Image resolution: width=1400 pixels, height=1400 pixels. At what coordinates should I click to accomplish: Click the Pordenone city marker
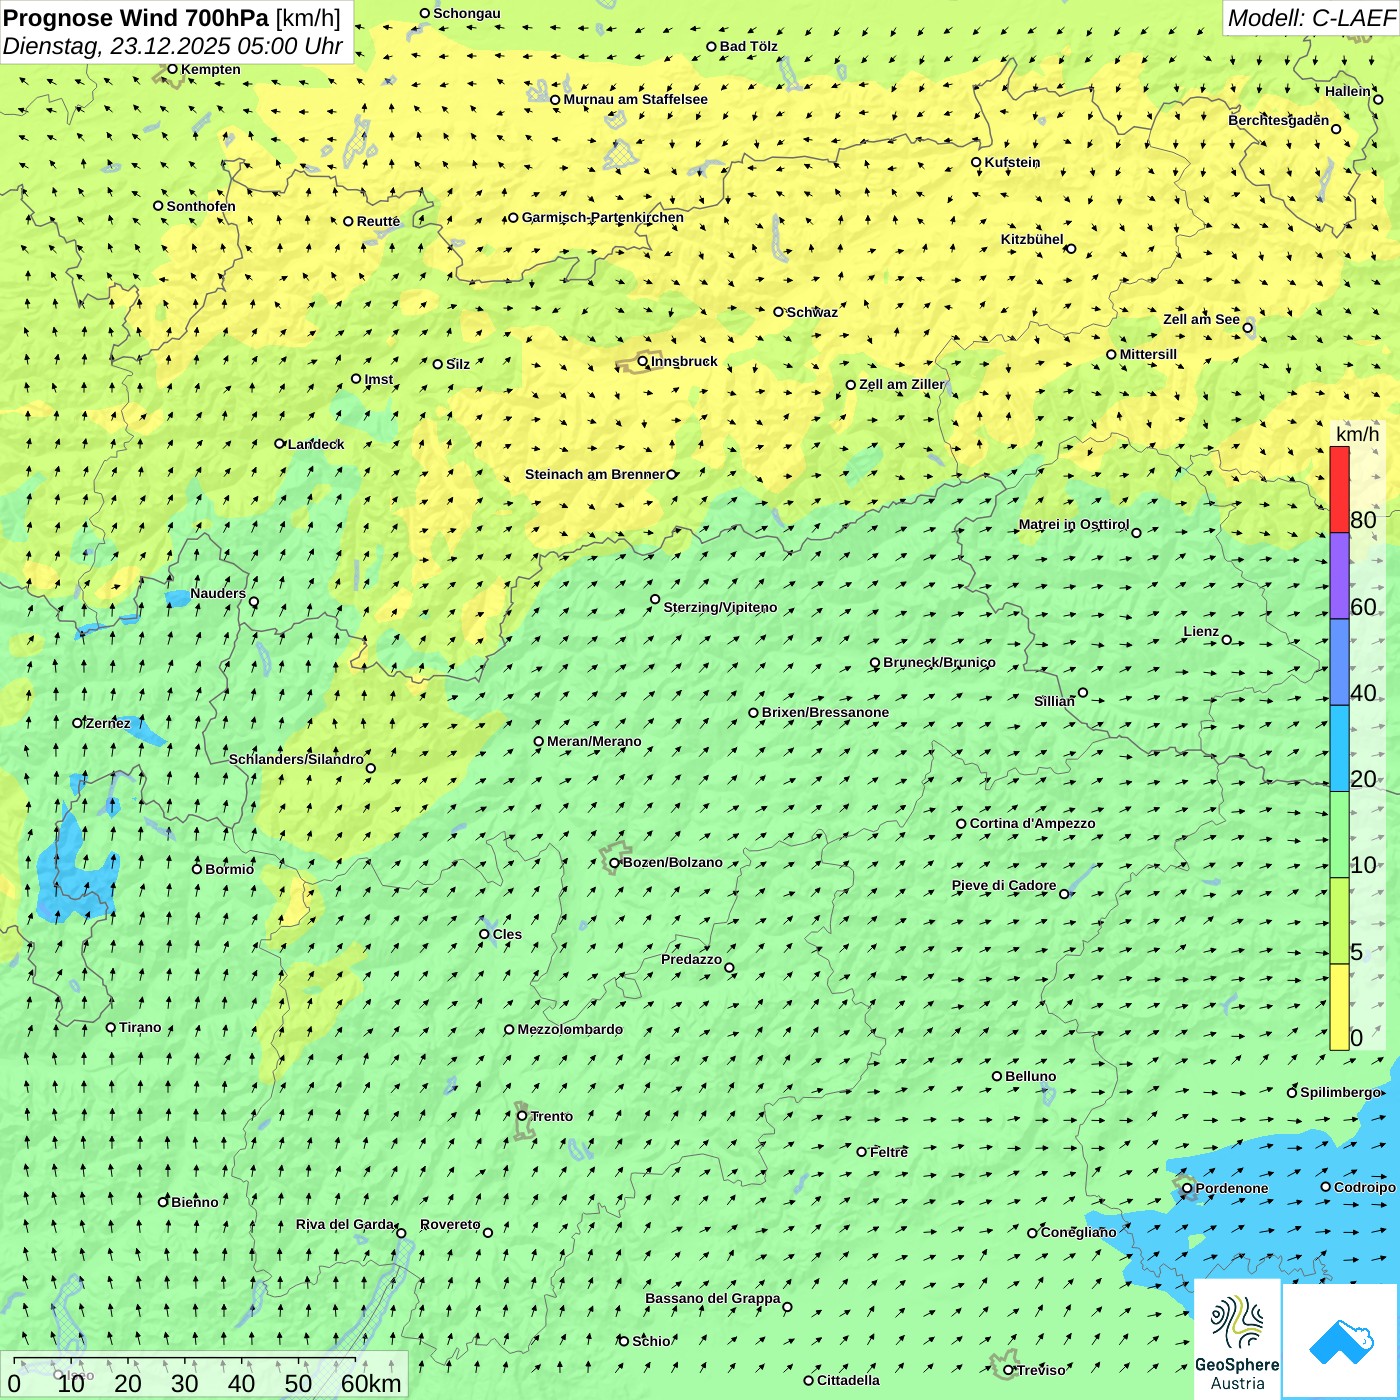[x=1187, y=1189]
